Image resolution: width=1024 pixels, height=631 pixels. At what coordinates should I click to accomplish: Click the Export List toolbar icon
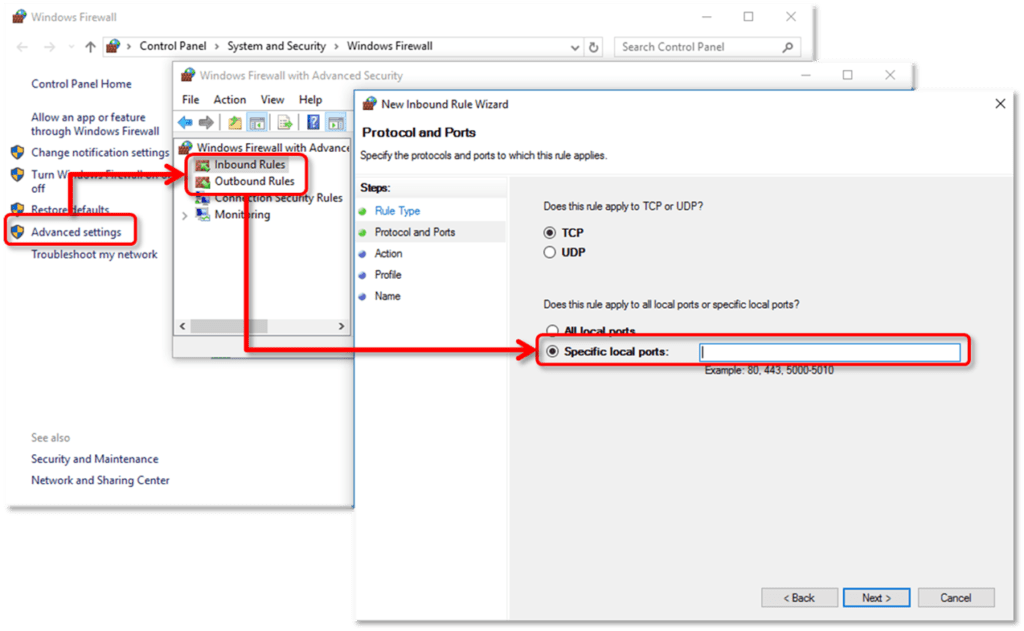(285, 122)
